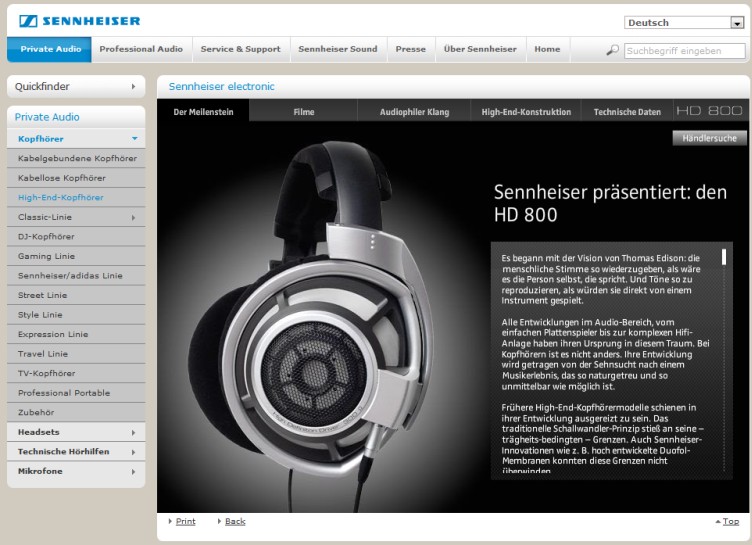
Task: Expand the Headsets section arrow
Action: tap(133, 433)
